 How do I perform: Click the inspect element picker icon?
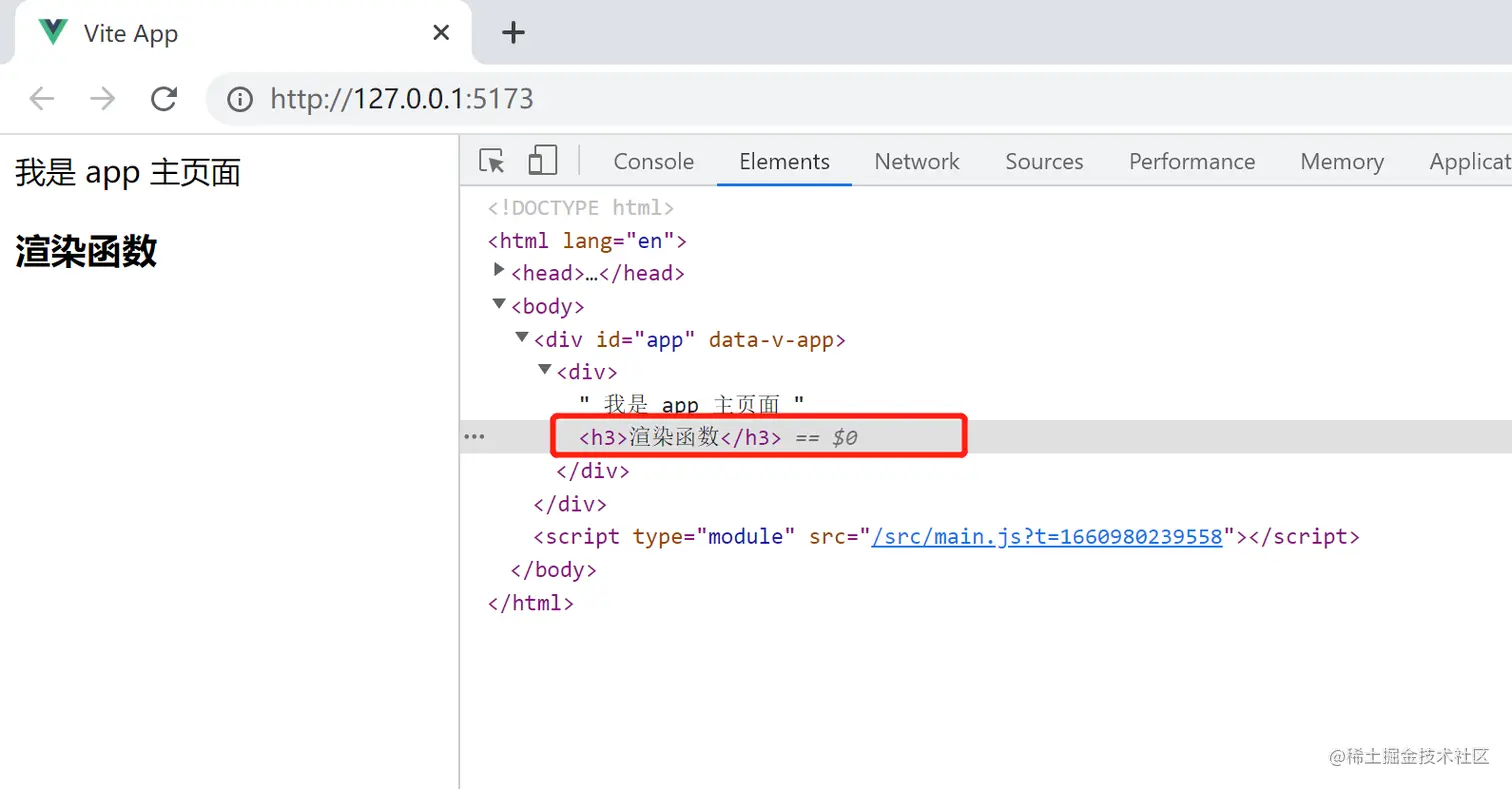491,161
